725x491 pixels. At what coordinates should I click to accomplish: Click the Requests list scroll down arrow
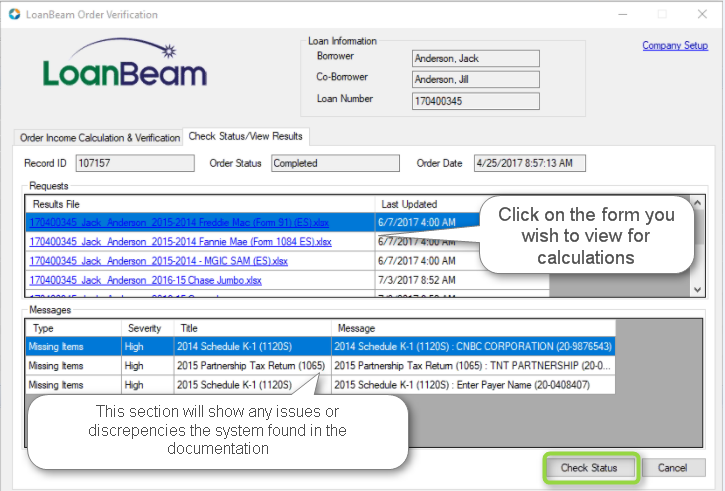[x=697, y=290]
